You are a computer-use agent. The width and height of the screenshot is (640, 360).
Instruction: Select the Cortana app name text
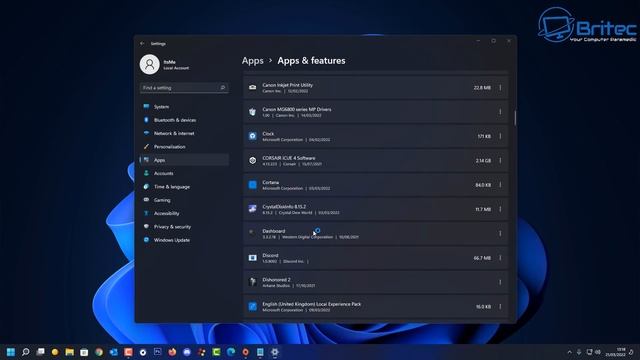[x=271, y=182]
